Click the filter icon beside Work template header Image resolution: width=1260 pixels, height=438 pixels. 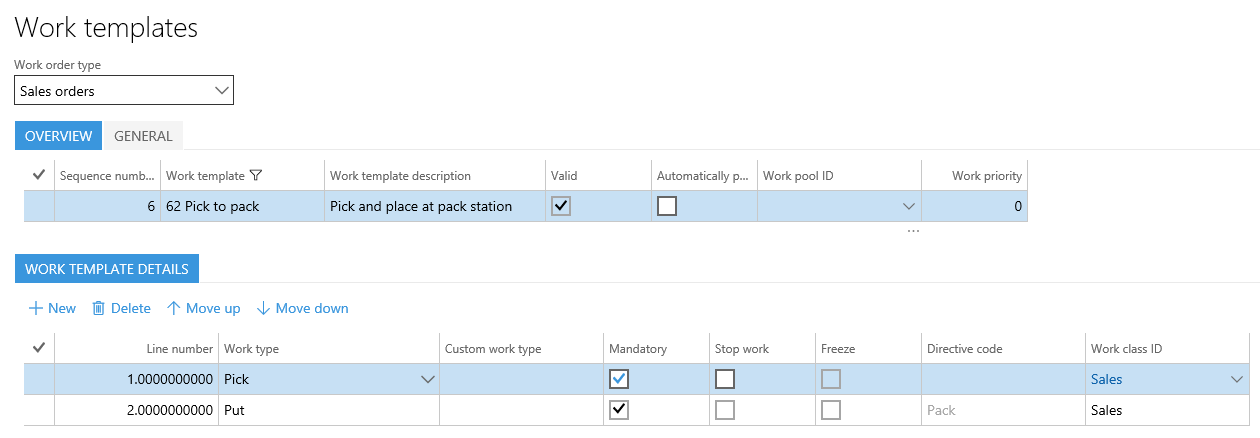pos(256,176)
